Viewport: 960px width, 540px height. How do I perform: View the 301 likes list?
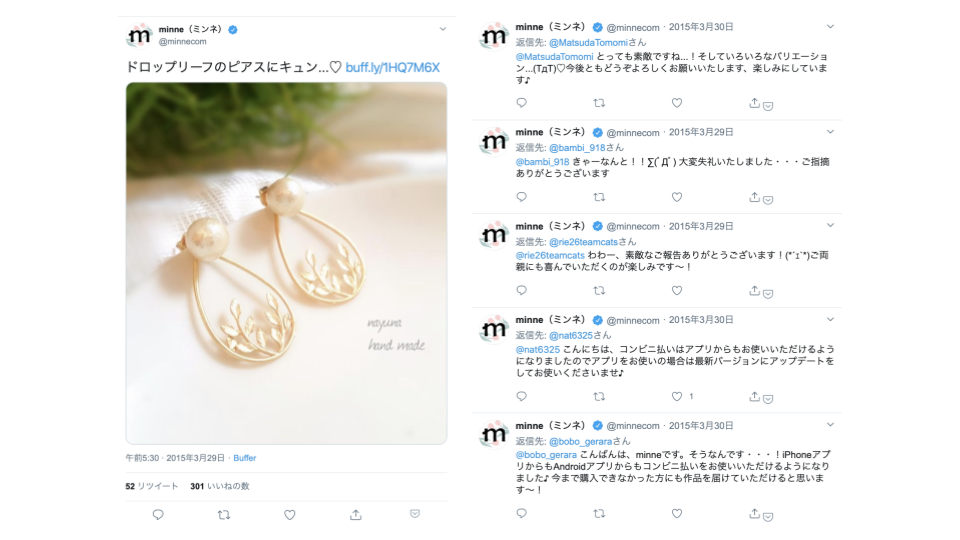(x=220, y=486)
